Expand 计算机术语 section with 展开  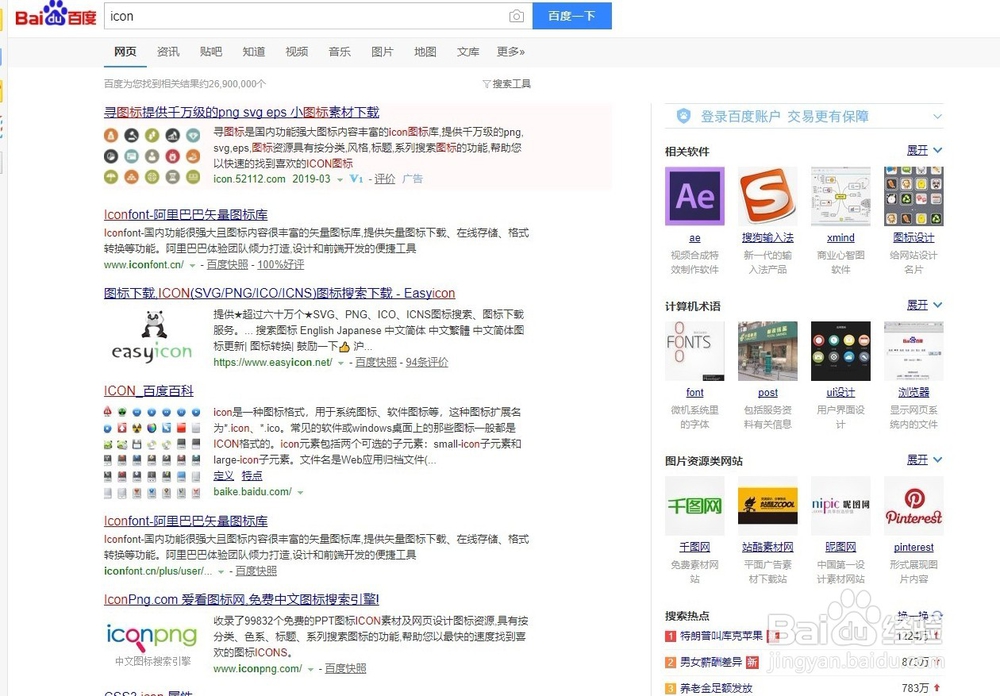[924, 306]
